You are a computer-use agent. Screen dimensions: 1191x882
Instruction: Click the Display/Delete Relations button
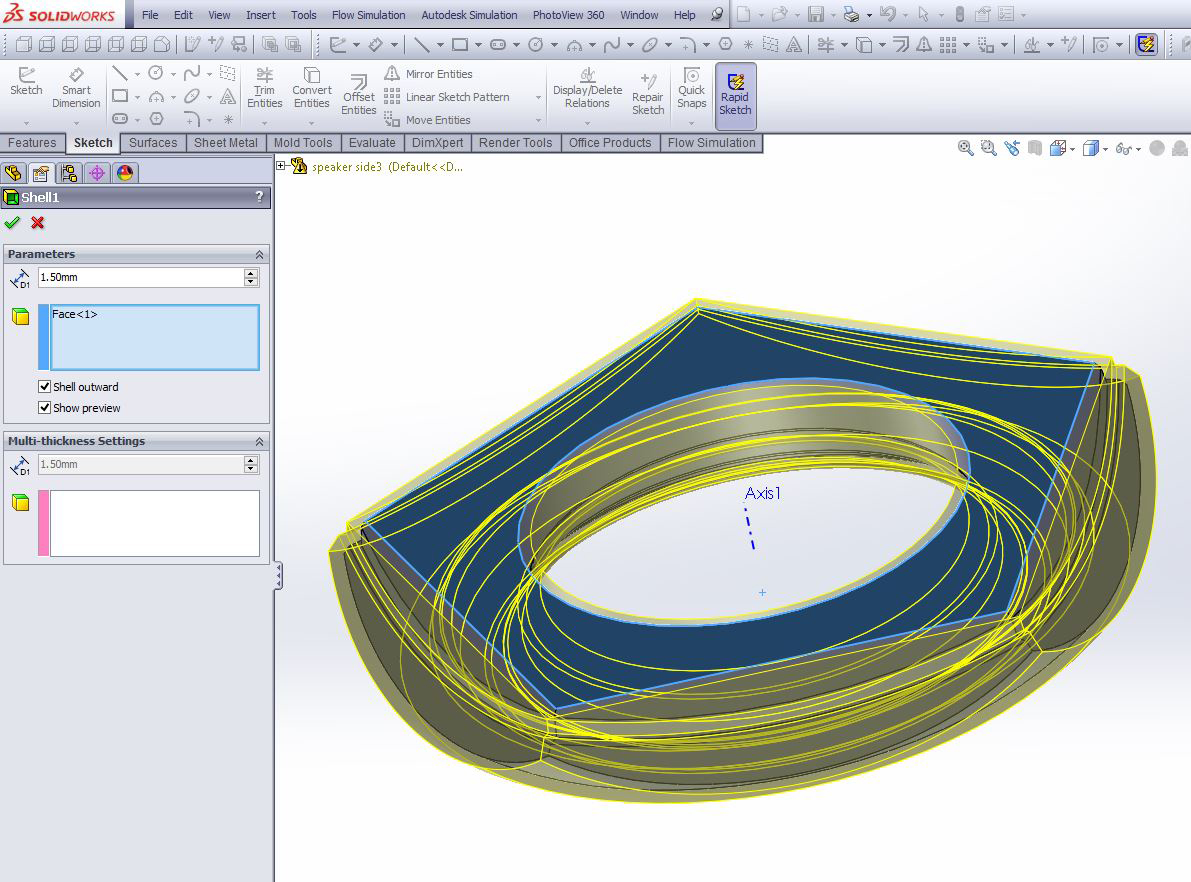[587, 88]
